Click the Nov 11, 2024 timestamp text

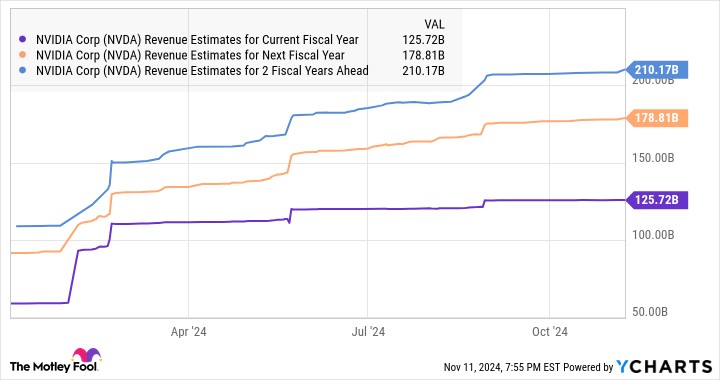[501, 367]
